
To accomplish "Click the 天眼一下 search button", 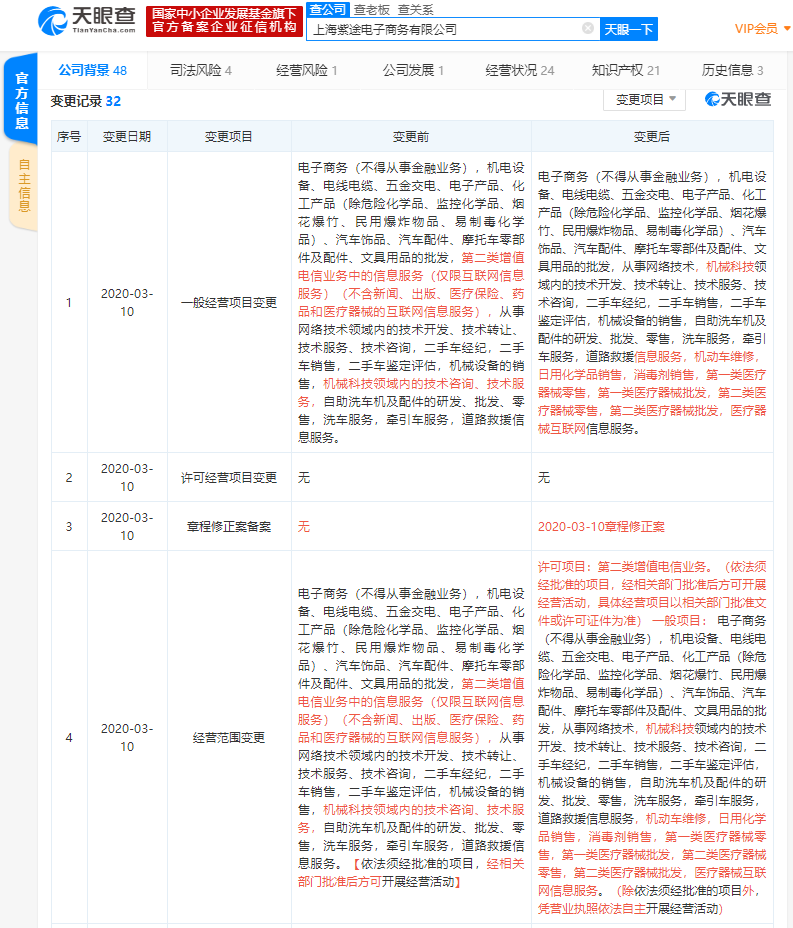I will [628, 29].
